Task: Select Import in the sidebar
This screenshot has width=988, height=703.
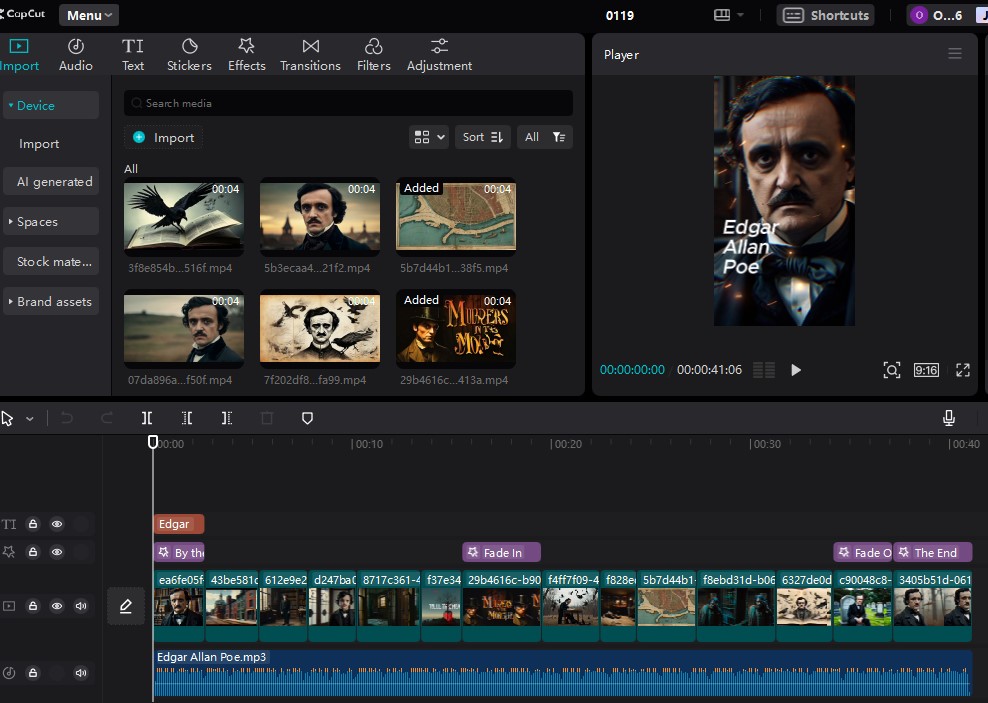Action: (x=39, y=144)
